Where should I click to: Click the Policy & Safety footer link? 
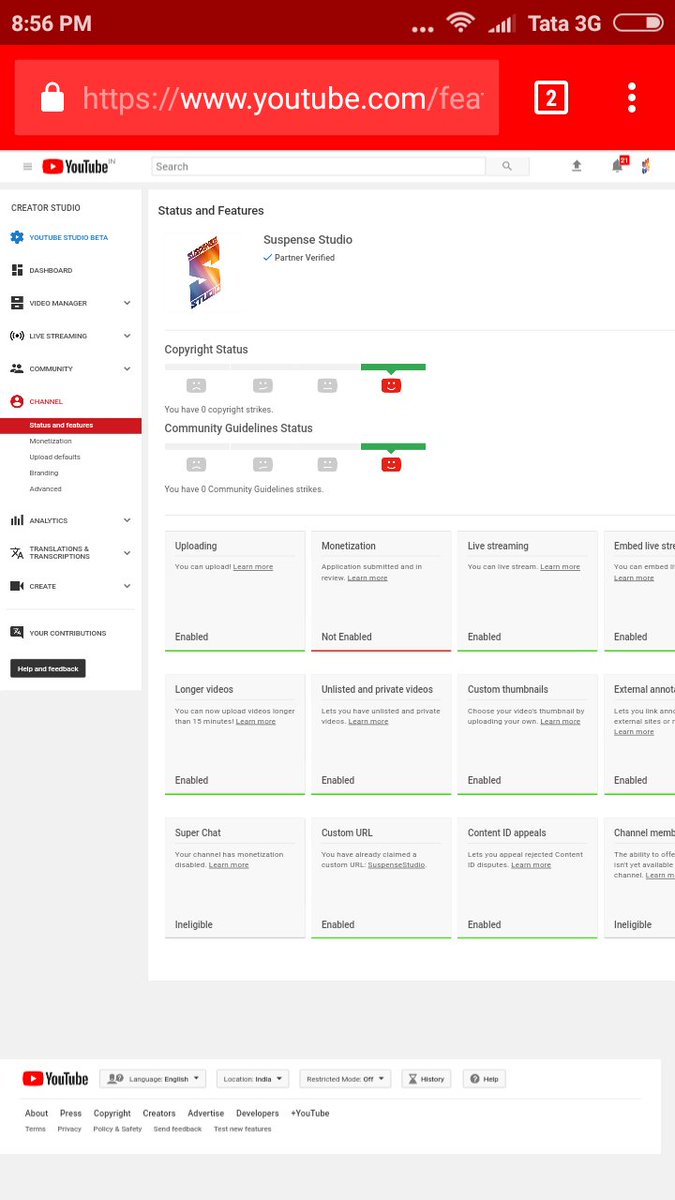pos(117,1129)
